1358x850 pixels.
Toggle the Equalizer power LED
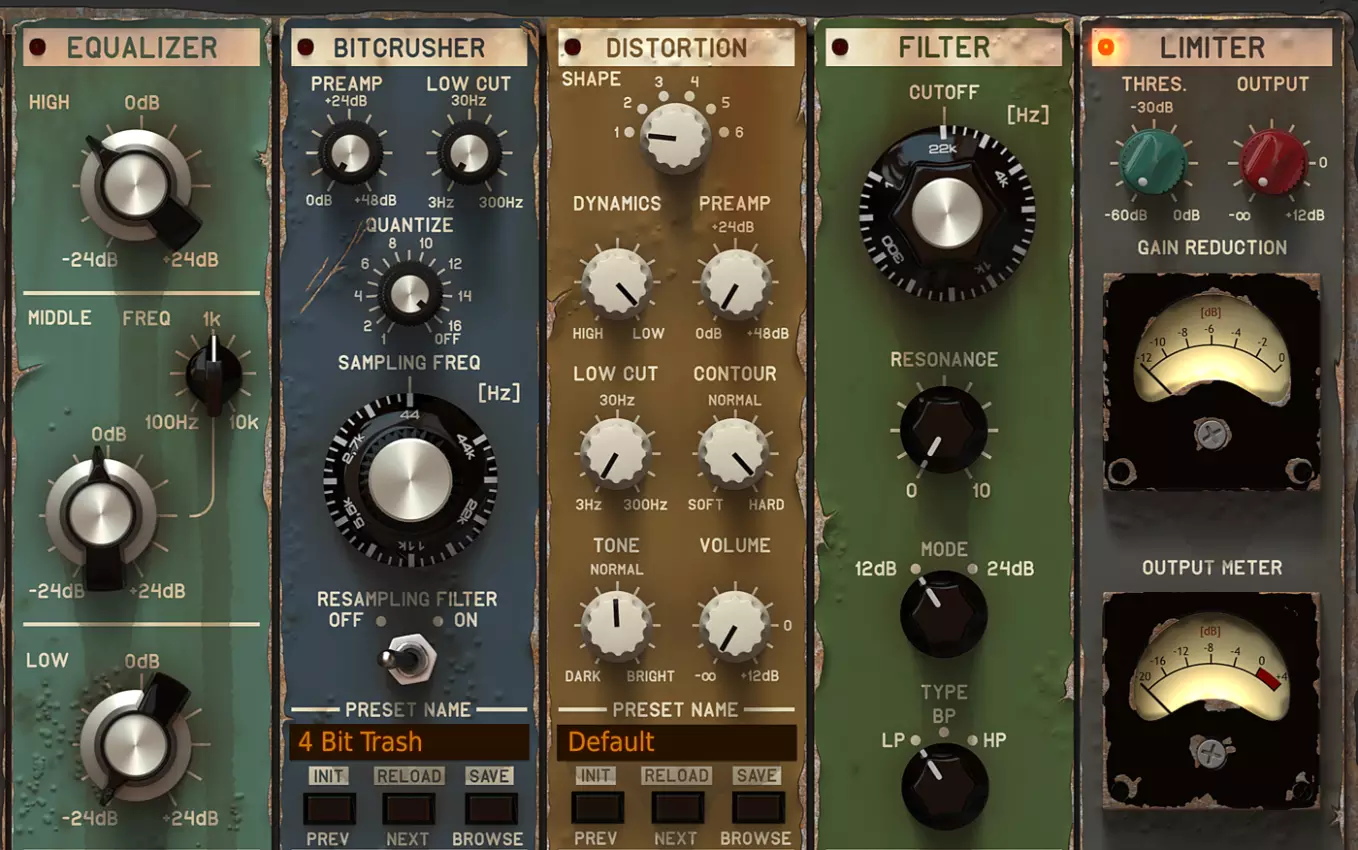tap(38, 47)
